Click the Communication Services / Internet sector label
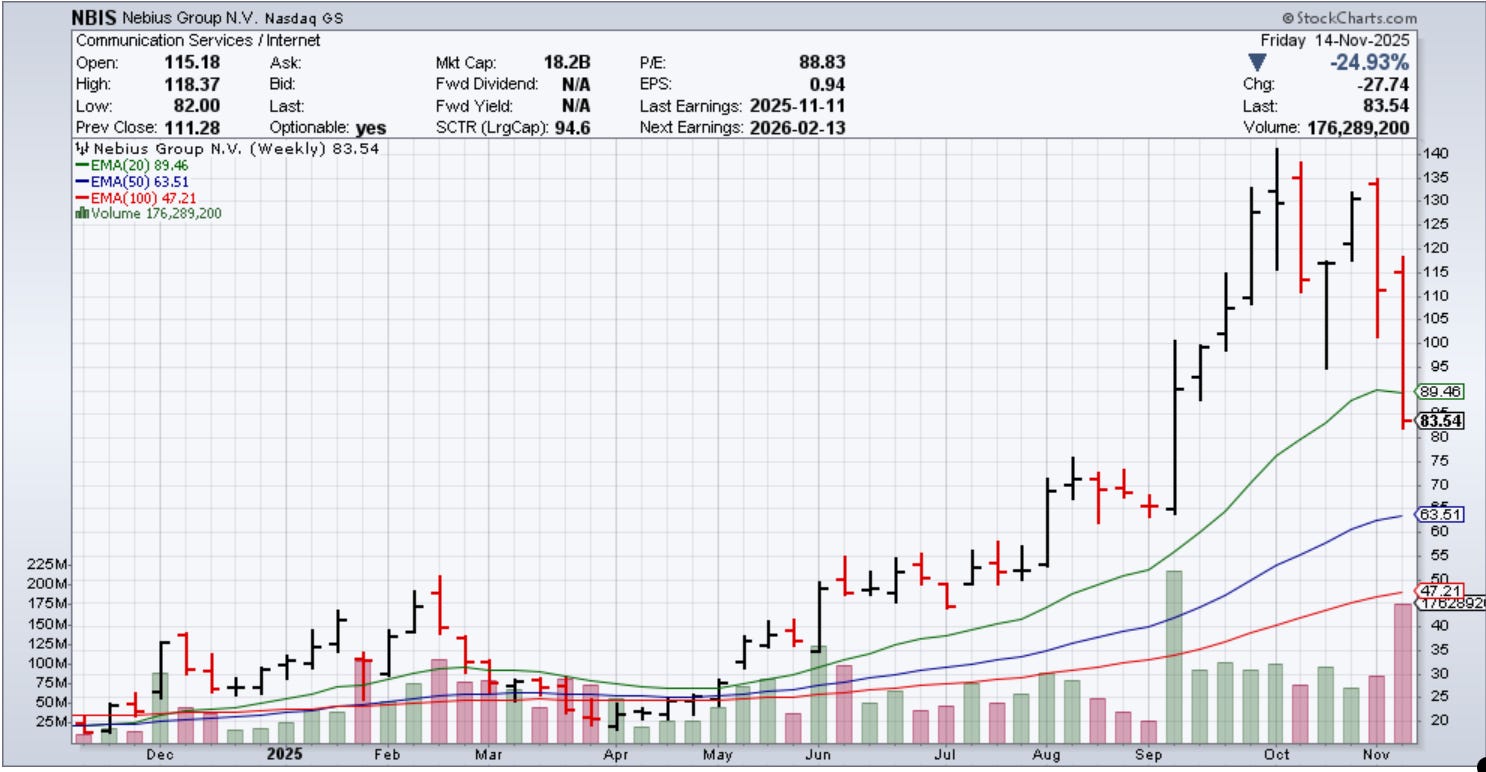This screenshot has height=772, width=1486. click(199, 40)
